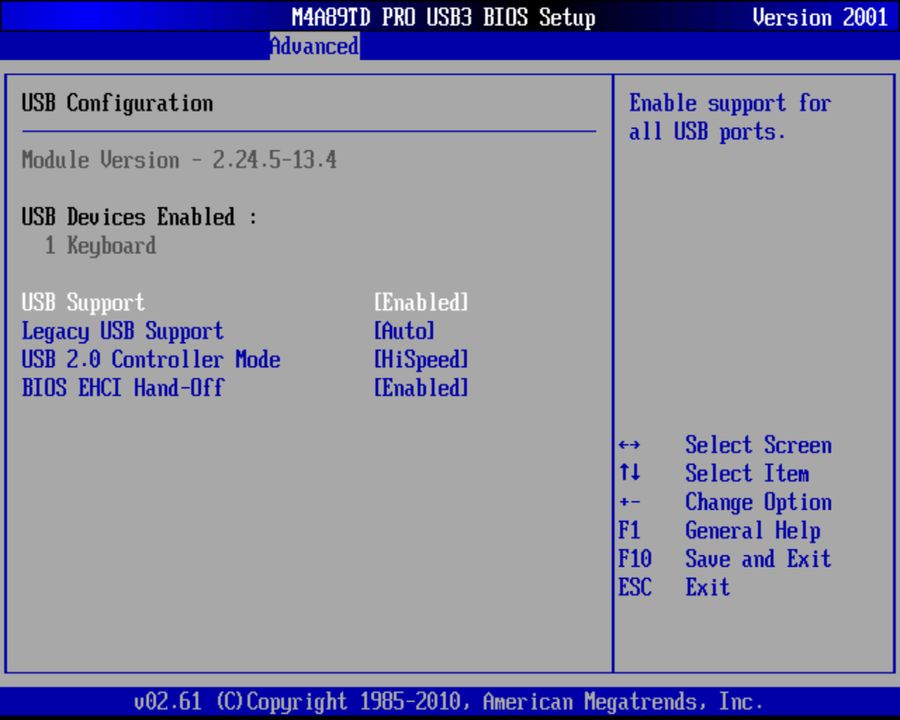Viewport: 900px width, 720px height.
Task: Switch to the Advanced tab
Action: click(x=314, y=46)
